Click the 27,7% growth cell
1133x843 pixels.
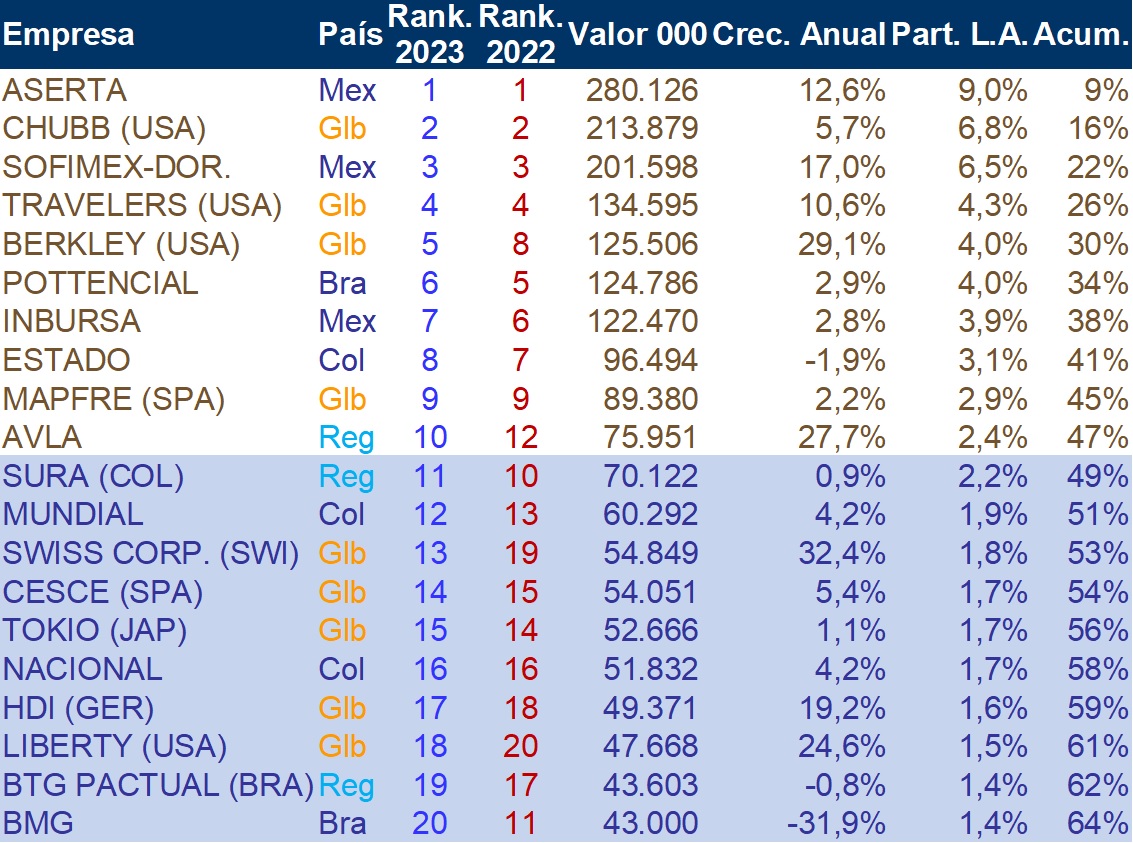(842, 437)
